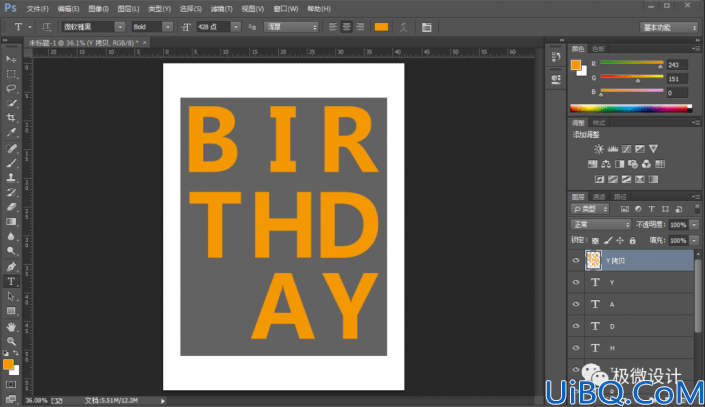Select the Eyedropper tool
The width and height of the screenshot is (705, 407).
[x=11, y=133]
